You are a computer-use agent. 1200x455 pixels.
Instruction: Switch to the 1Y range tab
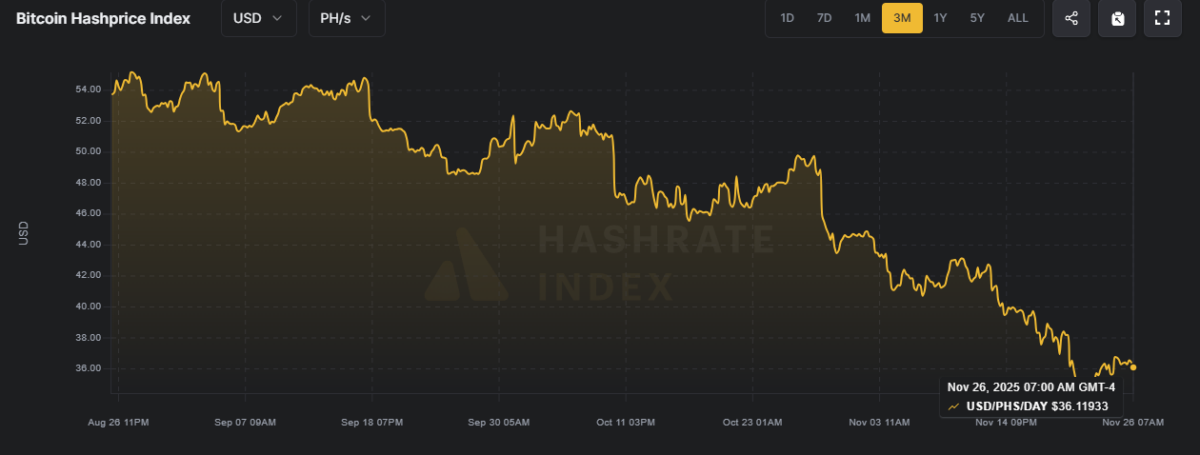pos(940,18)
